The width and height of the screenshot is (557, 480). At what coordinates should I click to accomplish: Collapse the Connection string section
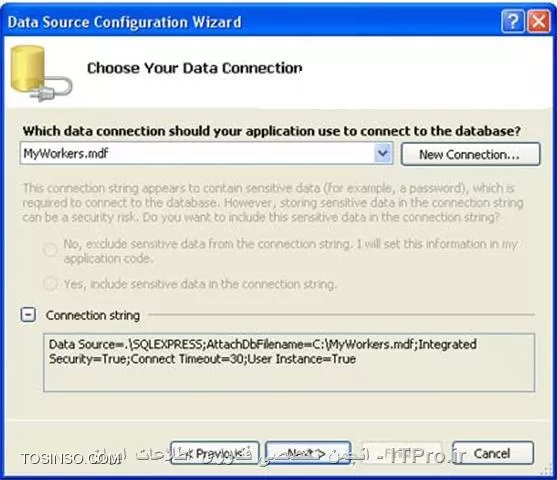click(x=28, y=314)
